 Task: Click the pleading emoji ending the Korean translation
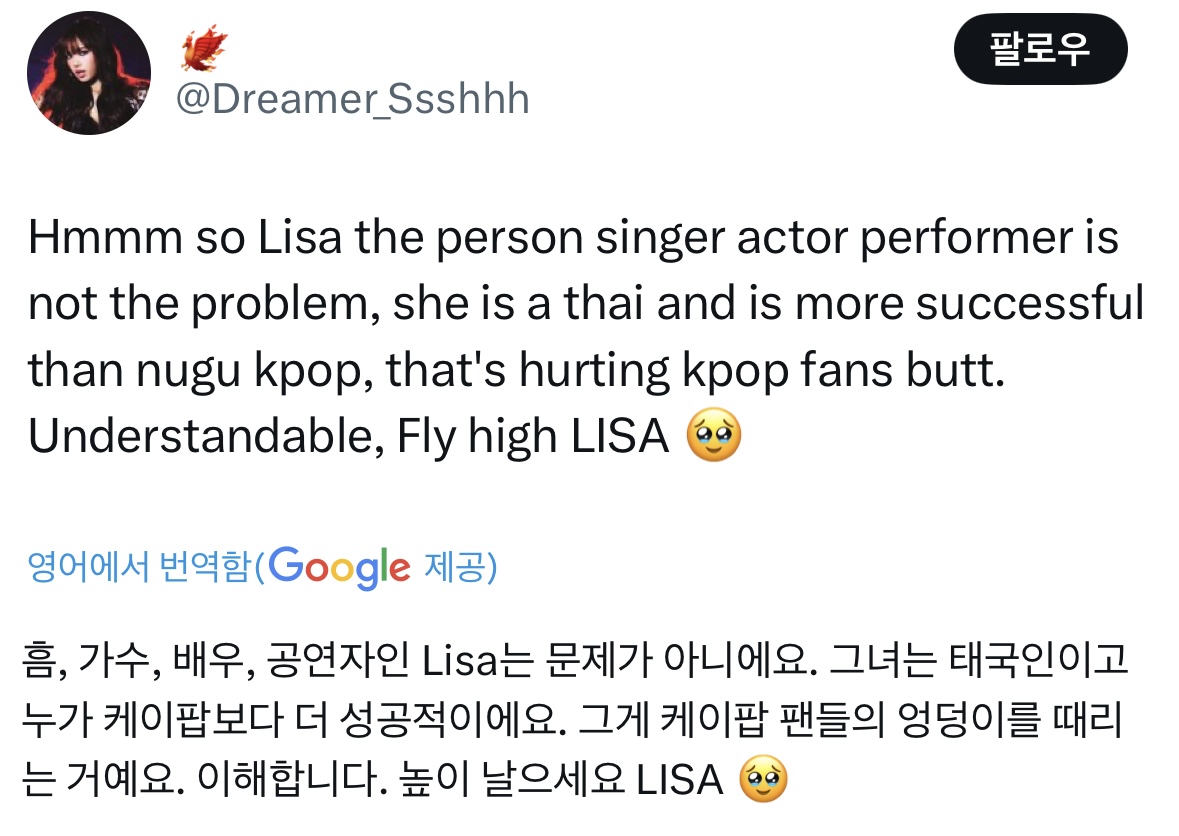(x=762, y=780)
